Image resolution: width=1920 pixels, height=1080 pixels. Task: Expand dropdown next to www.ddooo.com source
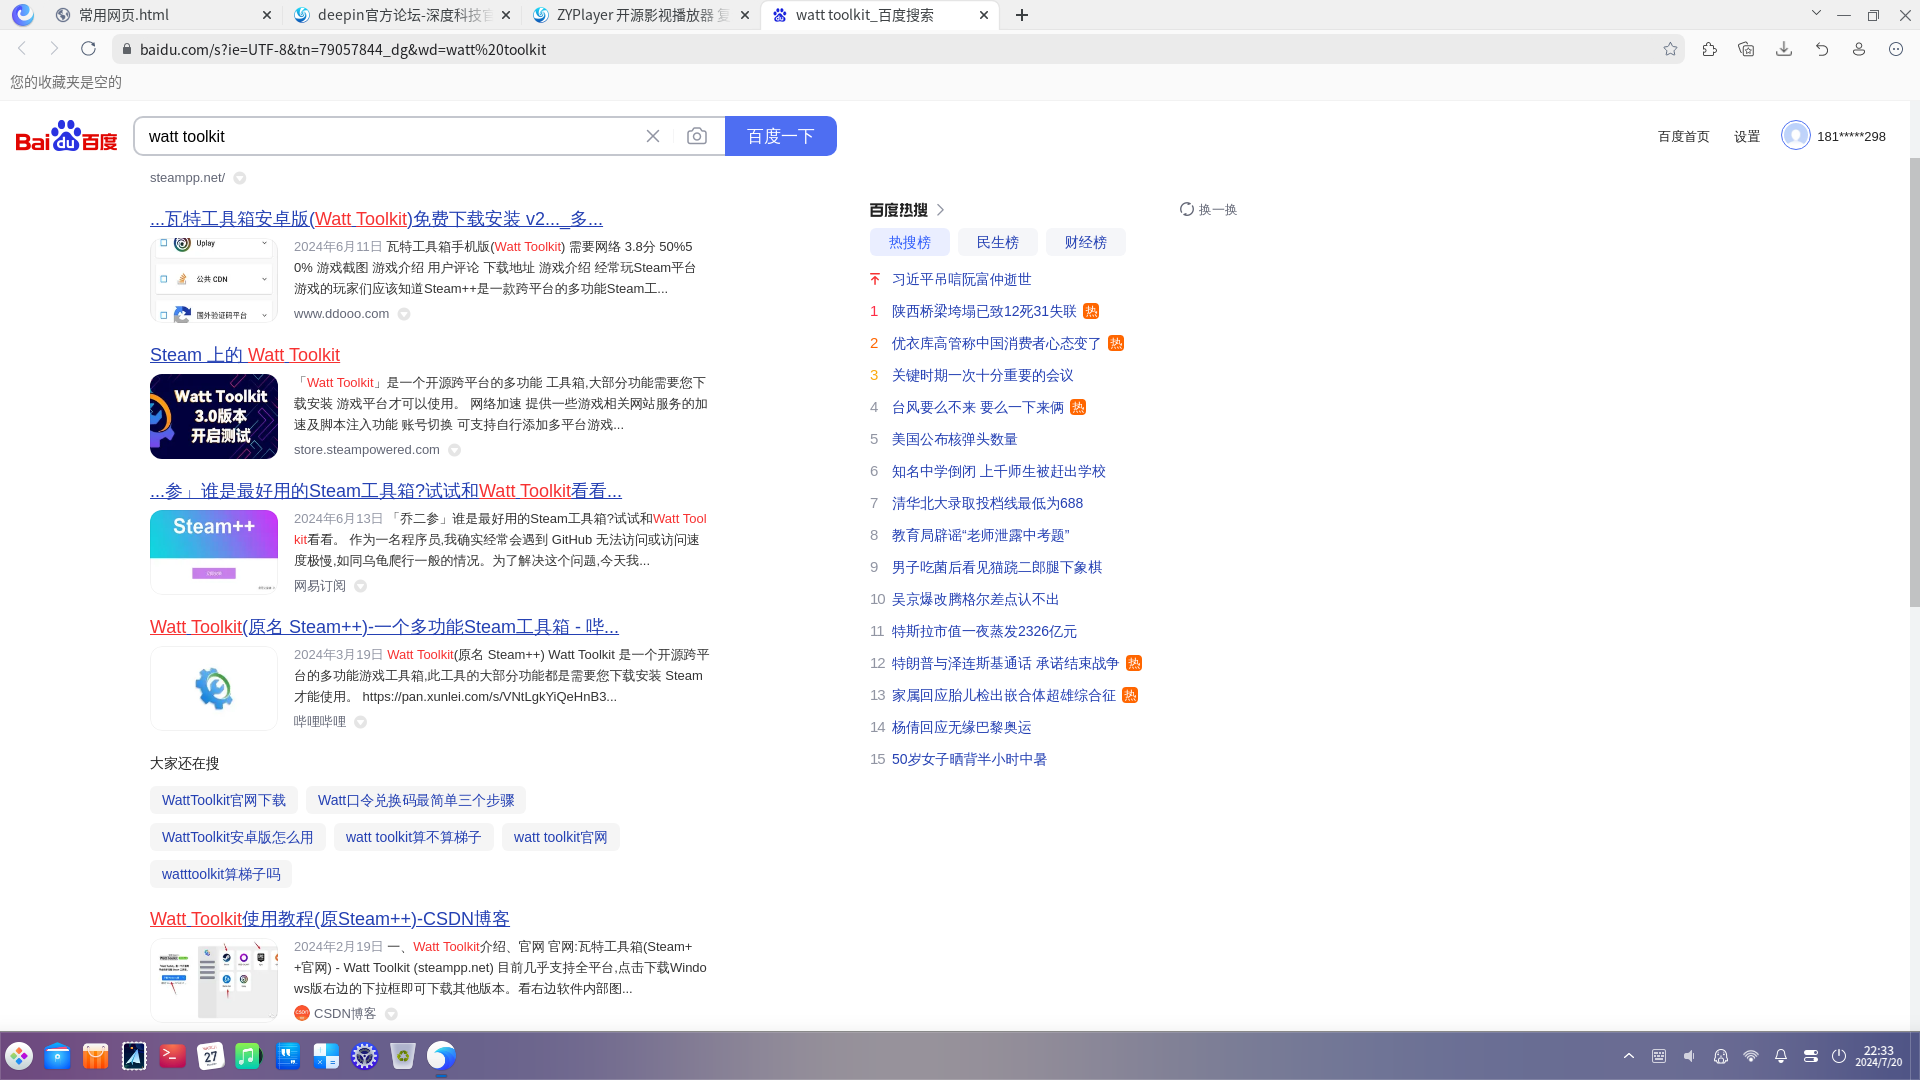coord(404,314)
